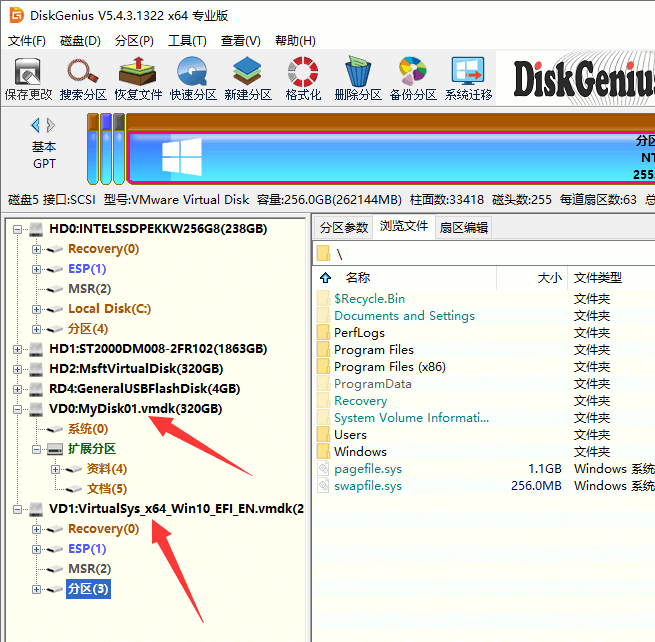Screen dimensions: 655x642
Task: Select the VD0:MyDisk01.vmdk(320GB) disk
Action: coord(135,409)
